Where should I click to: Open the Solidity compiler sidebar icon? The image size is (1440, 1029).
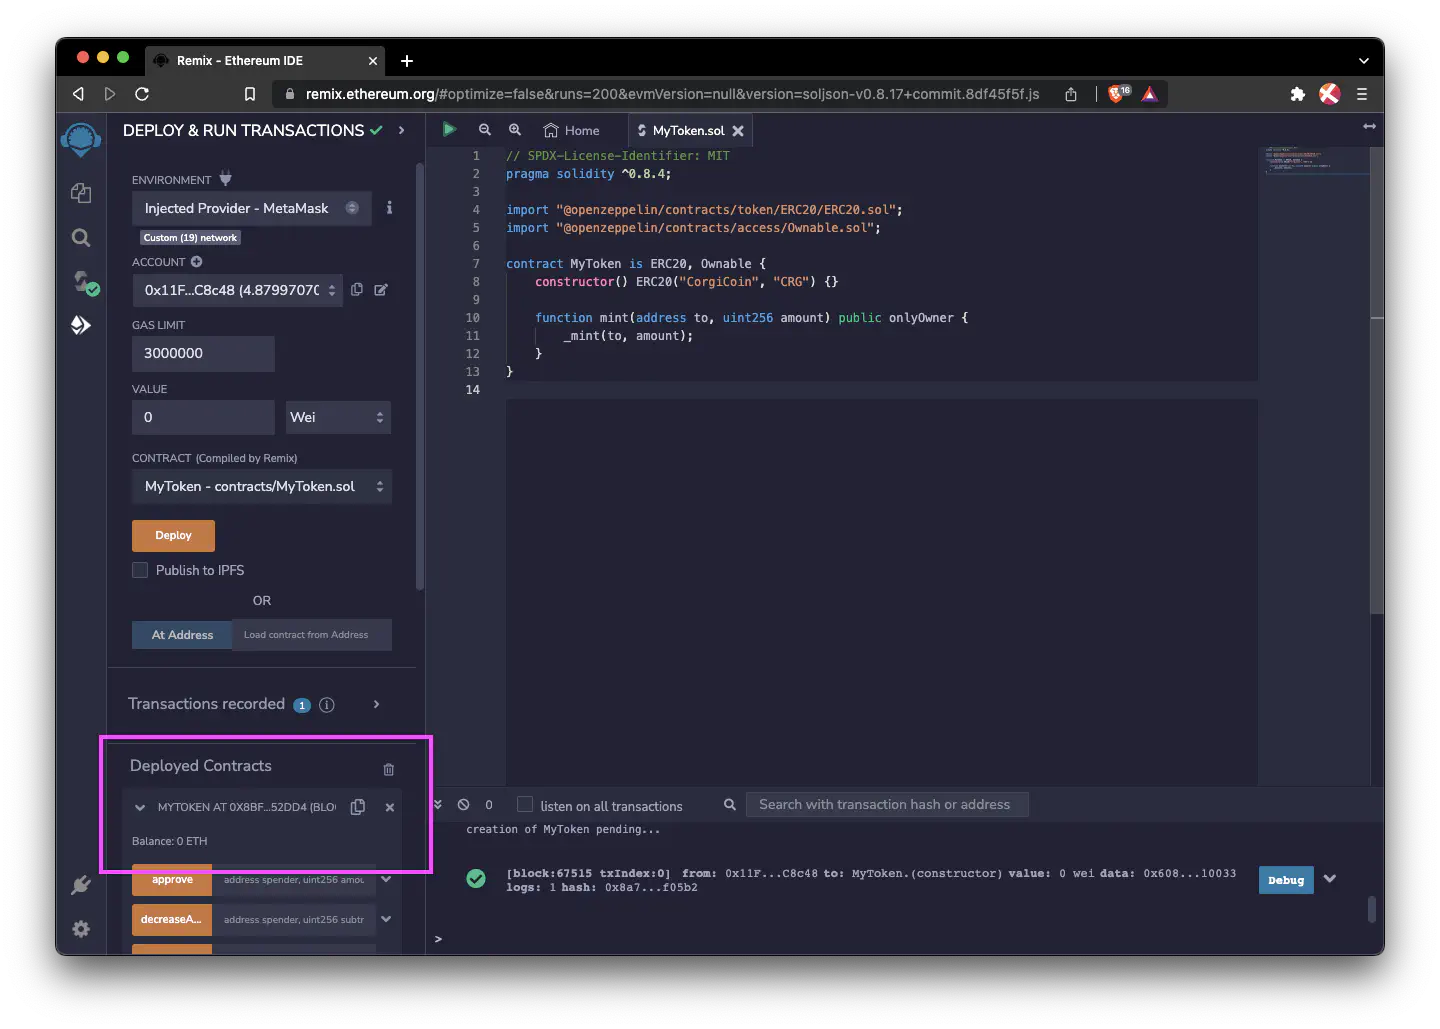click(84, 283)
